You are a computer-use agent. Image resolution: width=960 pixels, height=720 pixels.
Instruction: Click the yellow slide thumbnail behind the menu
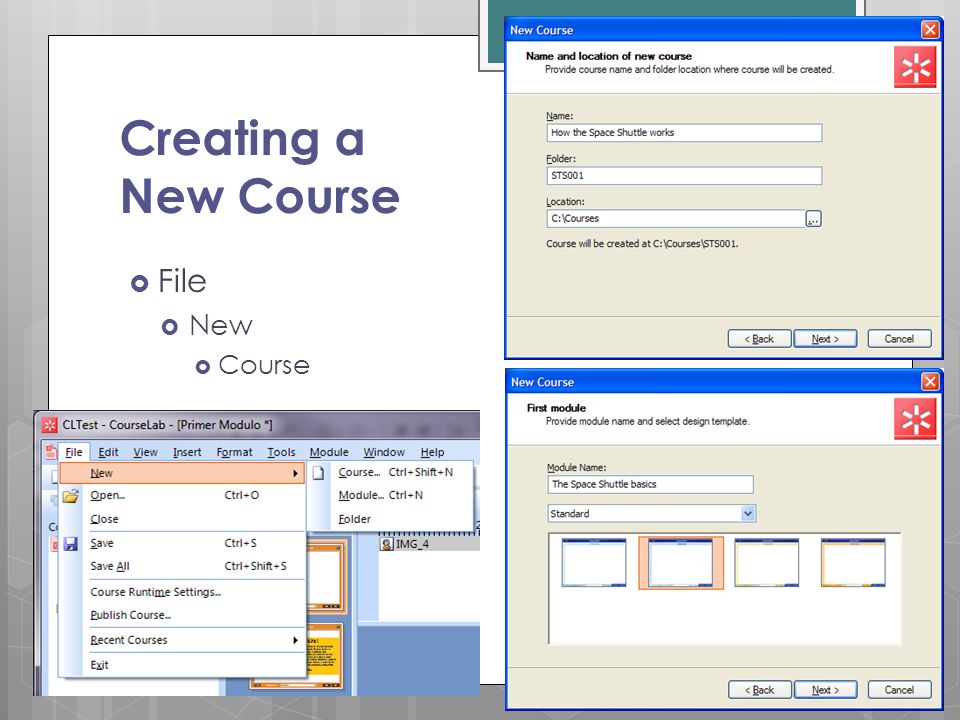[x=323, y=658]
